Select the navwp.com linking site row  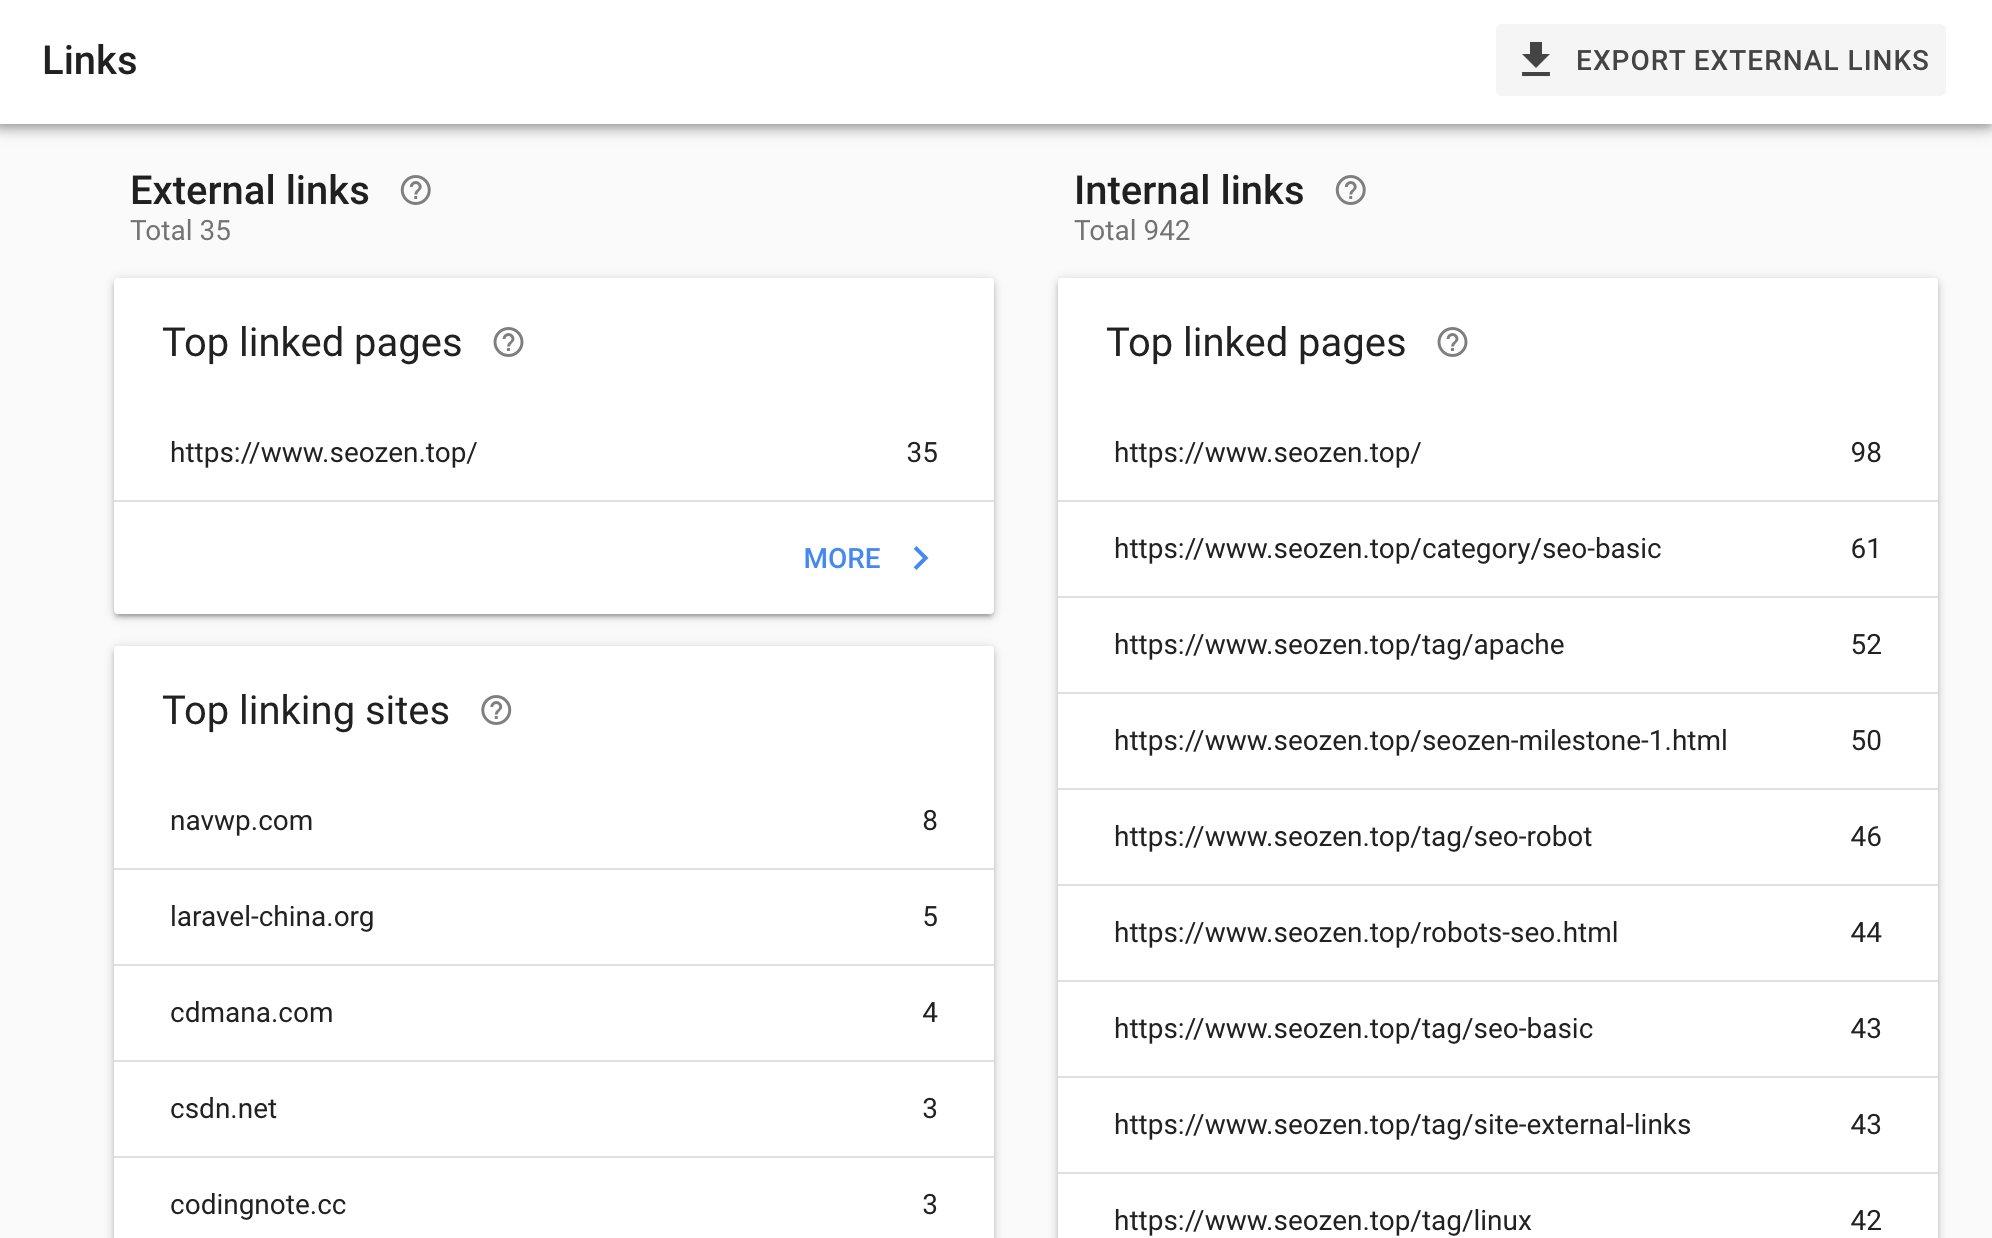(x=554, y=821)
